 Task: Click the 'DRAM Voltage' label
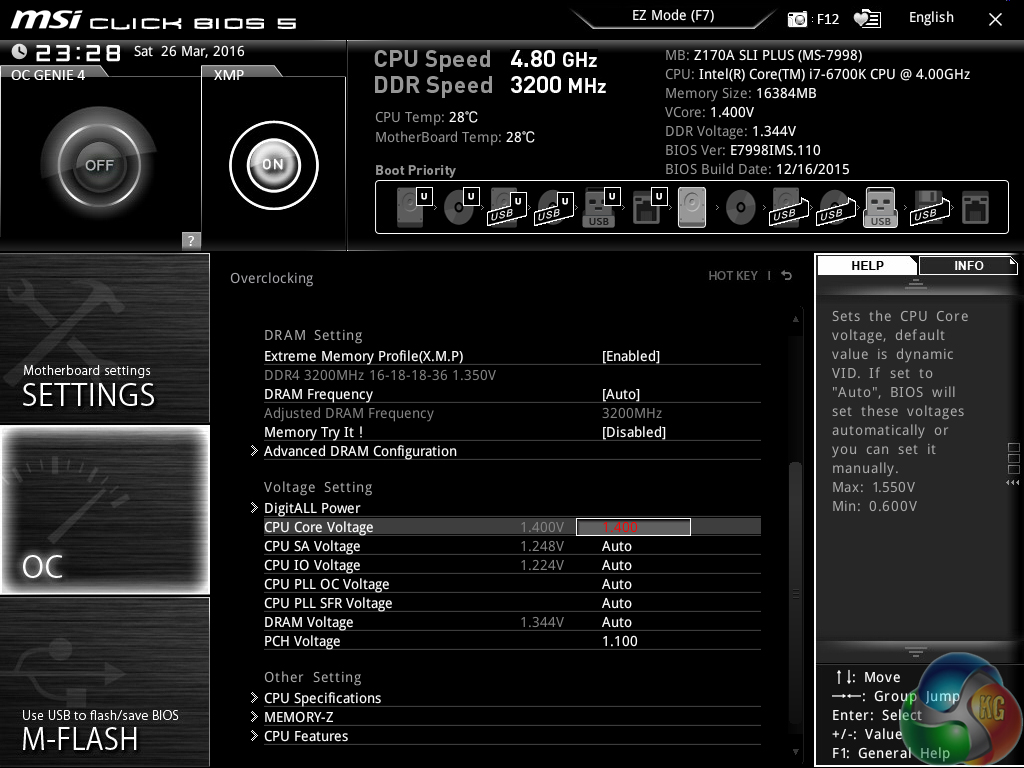308,622
